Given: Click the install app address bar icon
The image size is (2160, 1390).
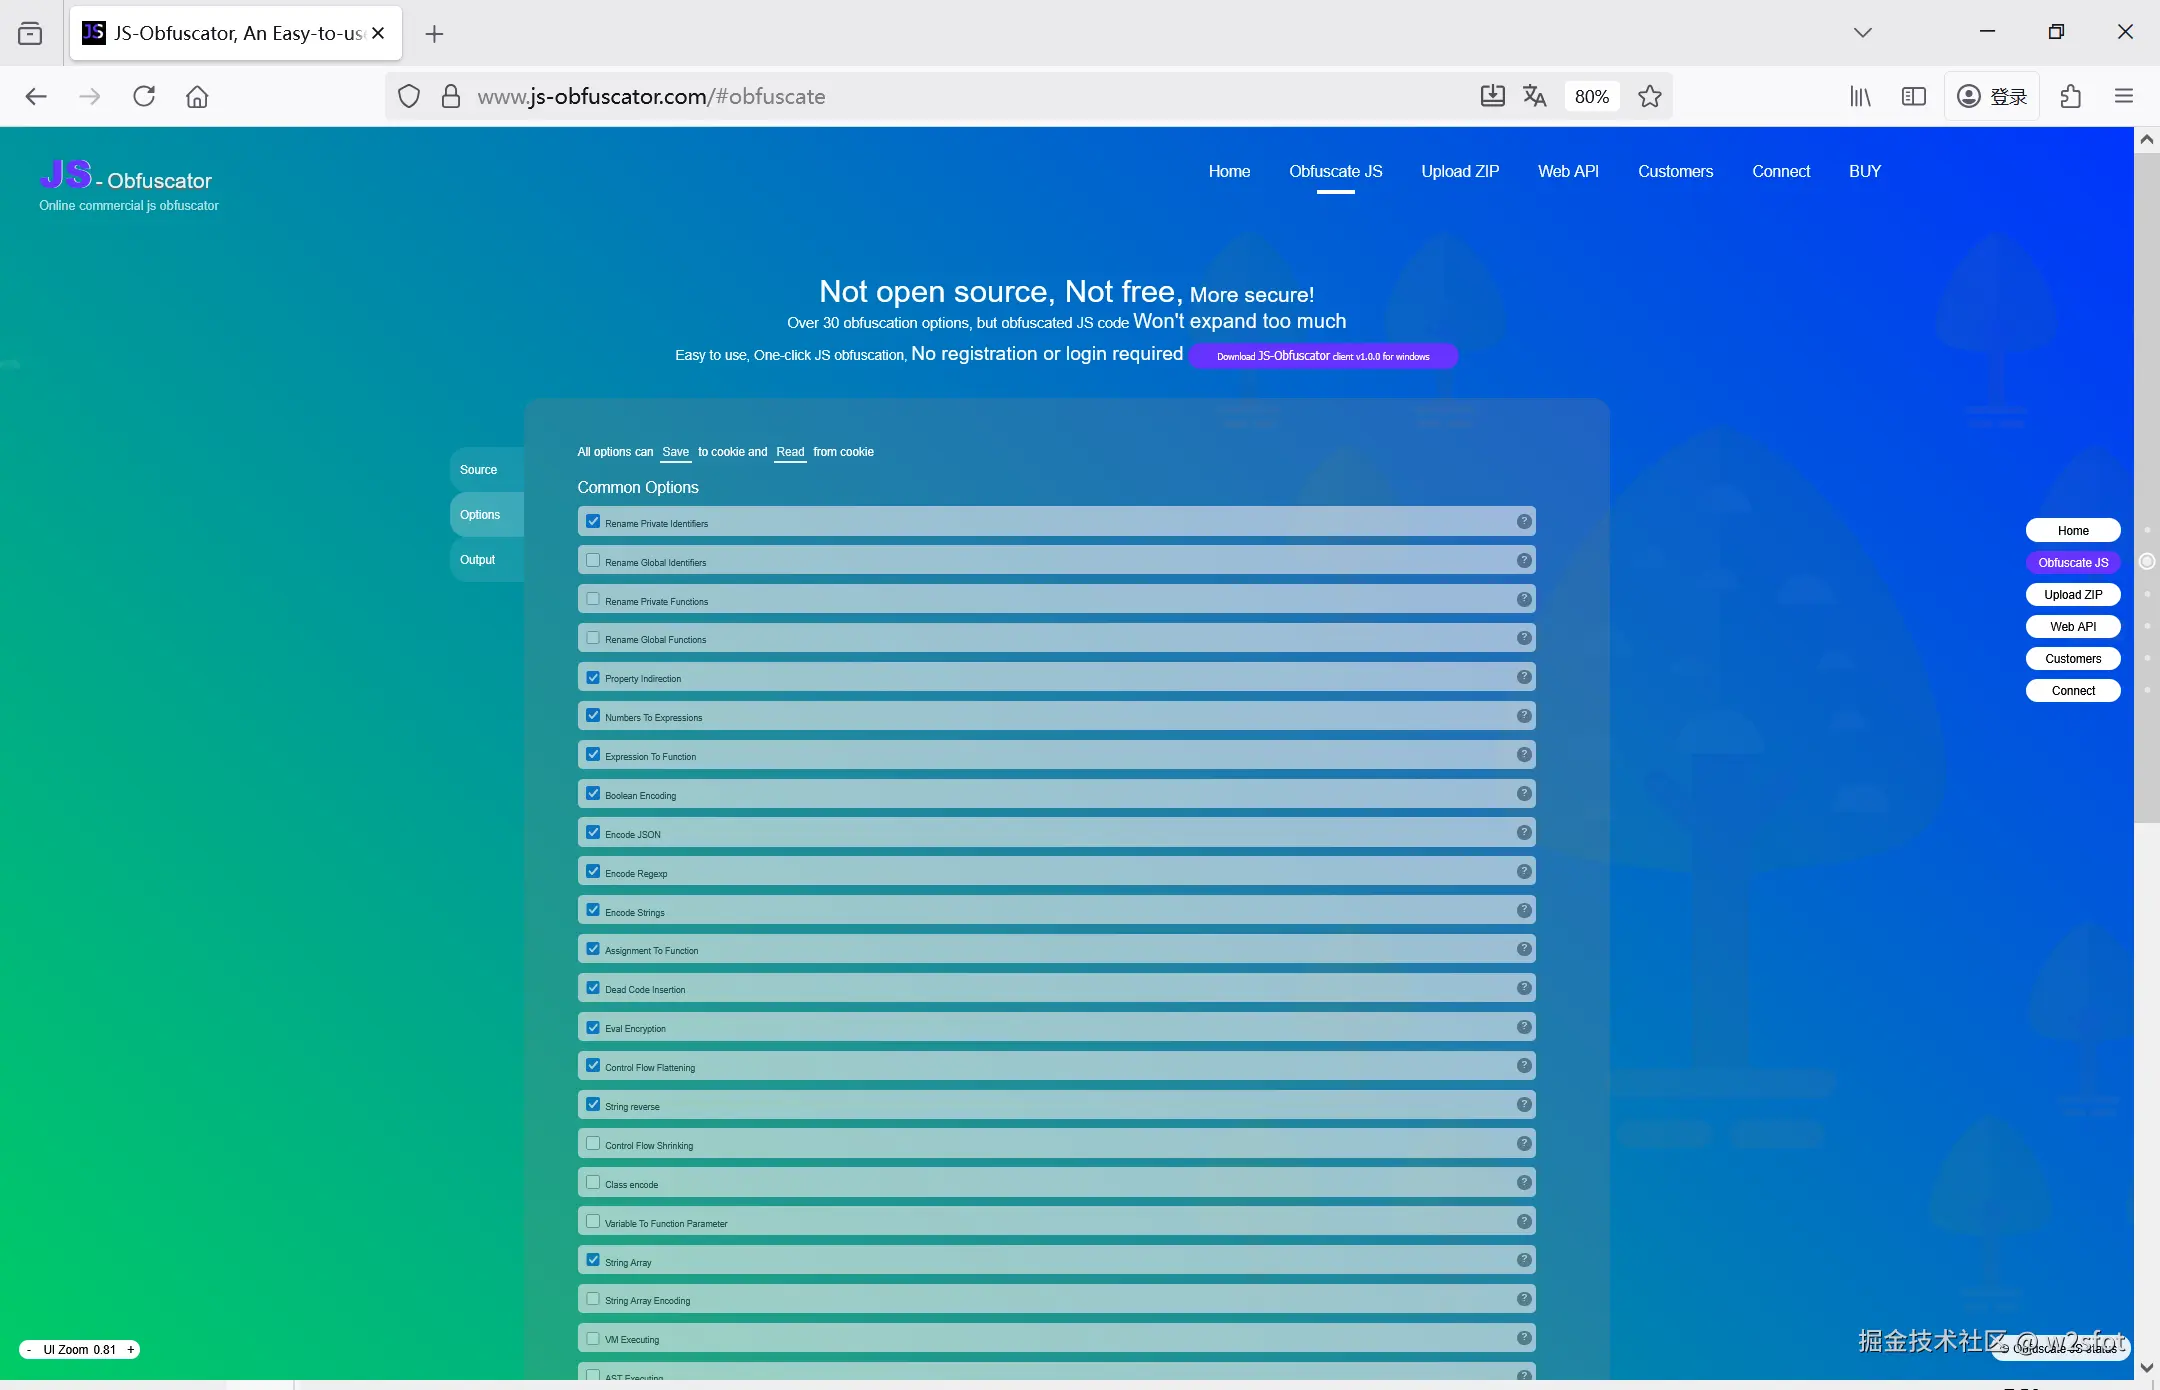Looking at the screenshot, I should (1492, 96).
